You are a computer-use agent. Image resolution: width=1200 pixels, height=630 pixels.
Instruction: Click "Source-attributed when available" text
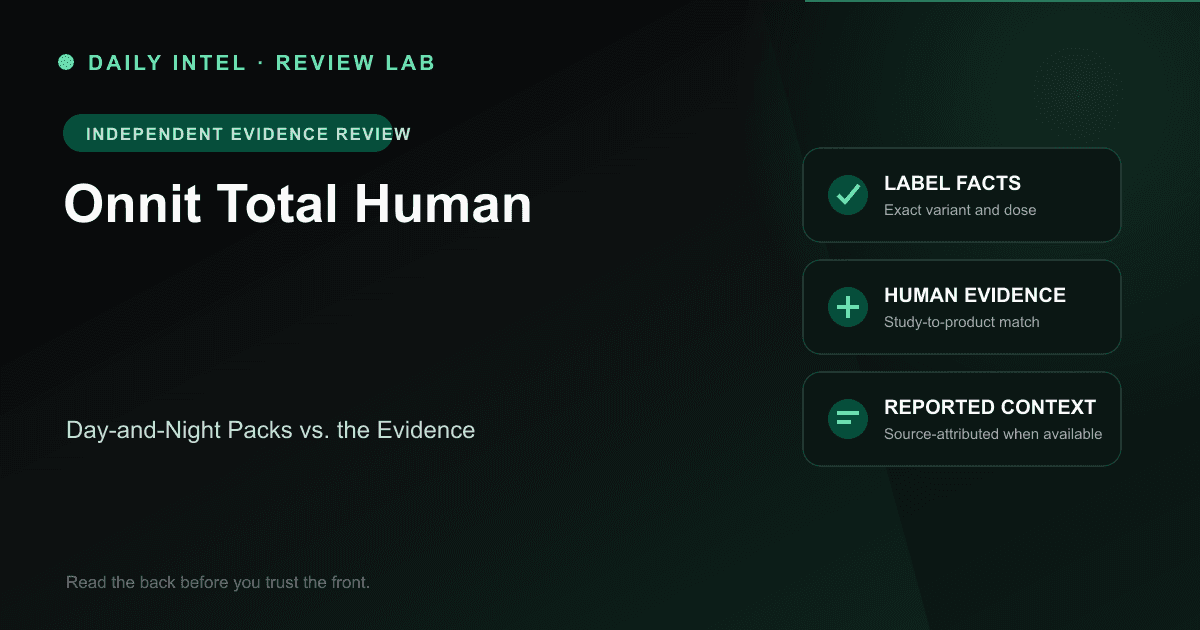pyautogui.click(x=993, y=434)
